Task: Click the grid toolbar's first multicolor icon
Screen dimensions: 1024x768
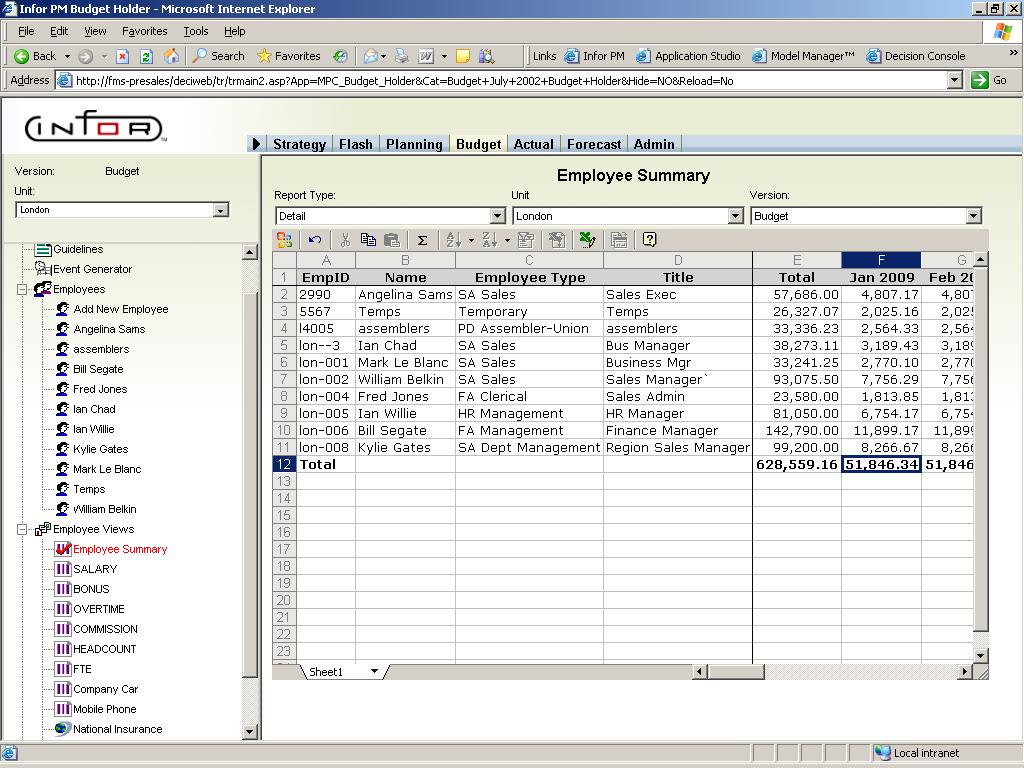Action: tap(285, 240)
